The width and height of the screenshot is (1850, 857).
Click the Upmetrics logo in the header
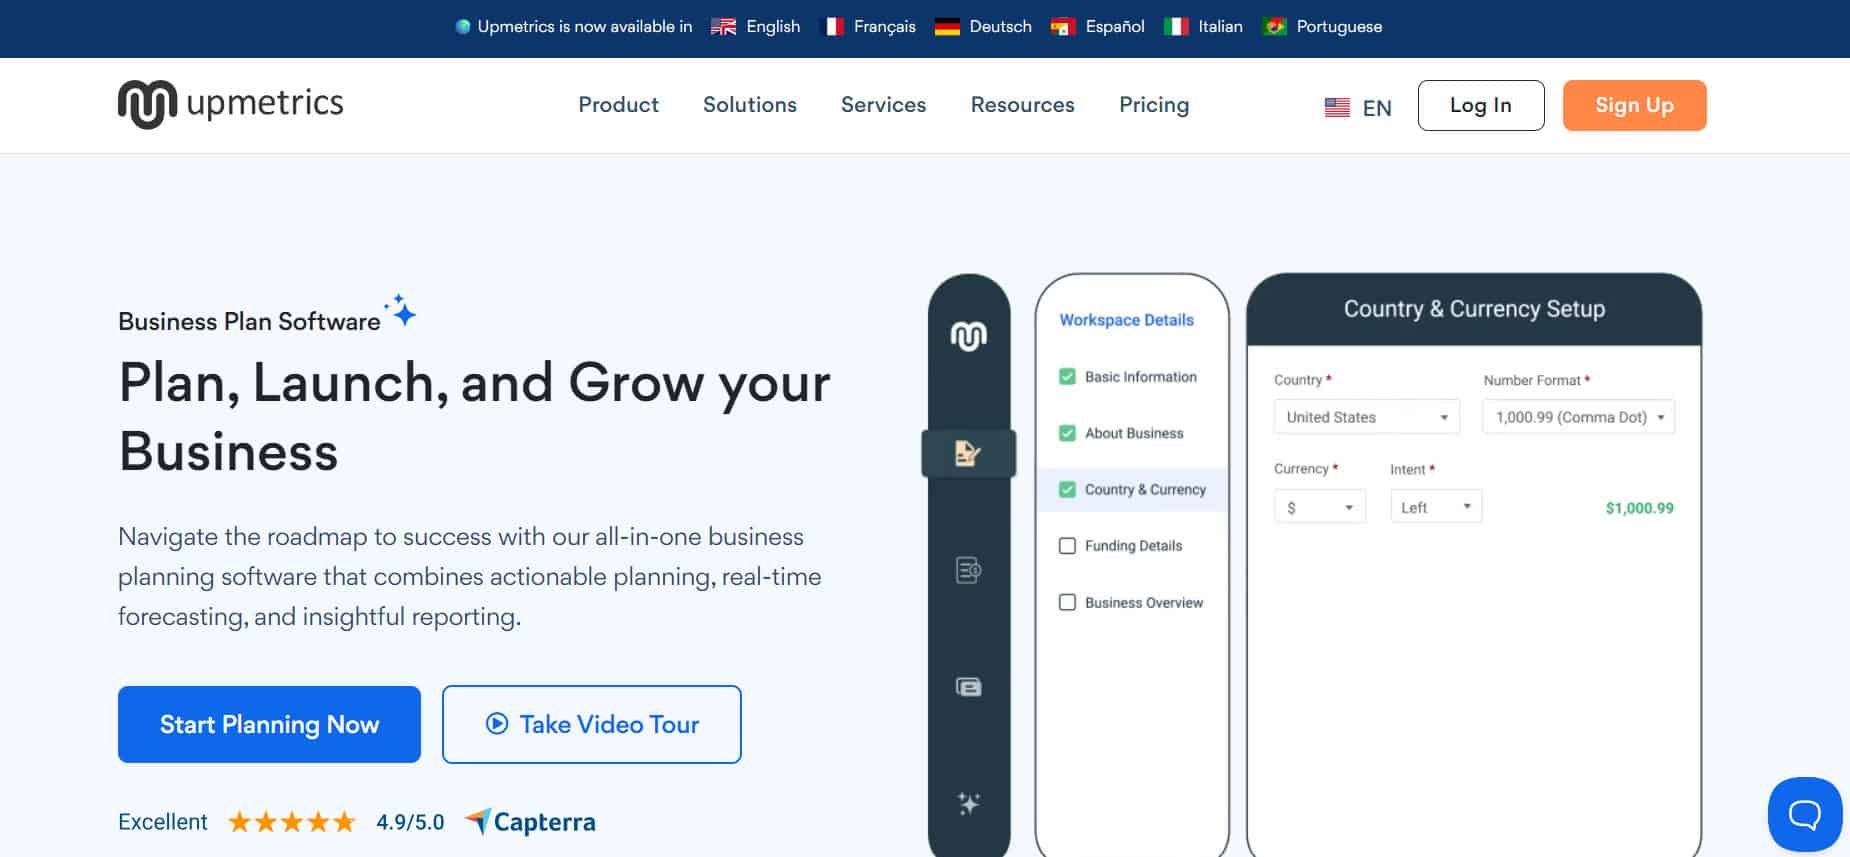(x=230, y=104)
